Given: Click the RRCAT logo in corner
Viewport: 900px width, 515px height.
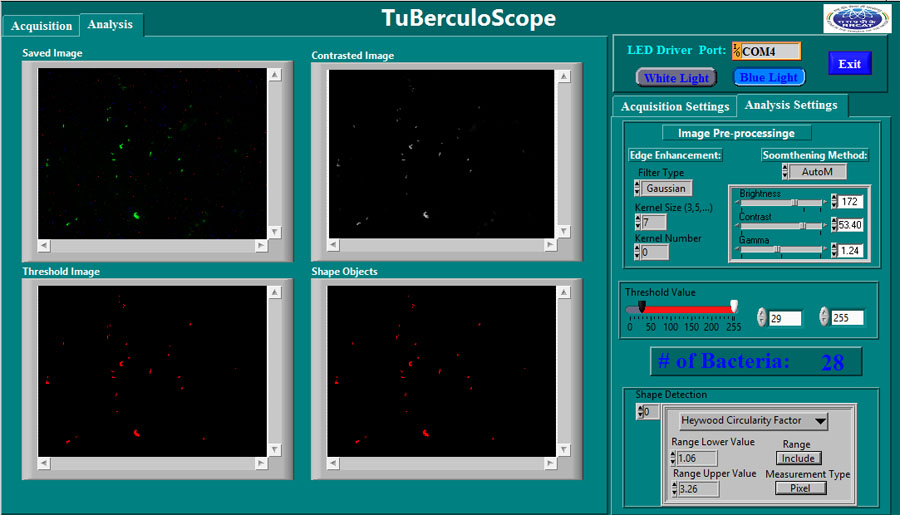Looking at the screenshot, I should click(x=857, y=19).
